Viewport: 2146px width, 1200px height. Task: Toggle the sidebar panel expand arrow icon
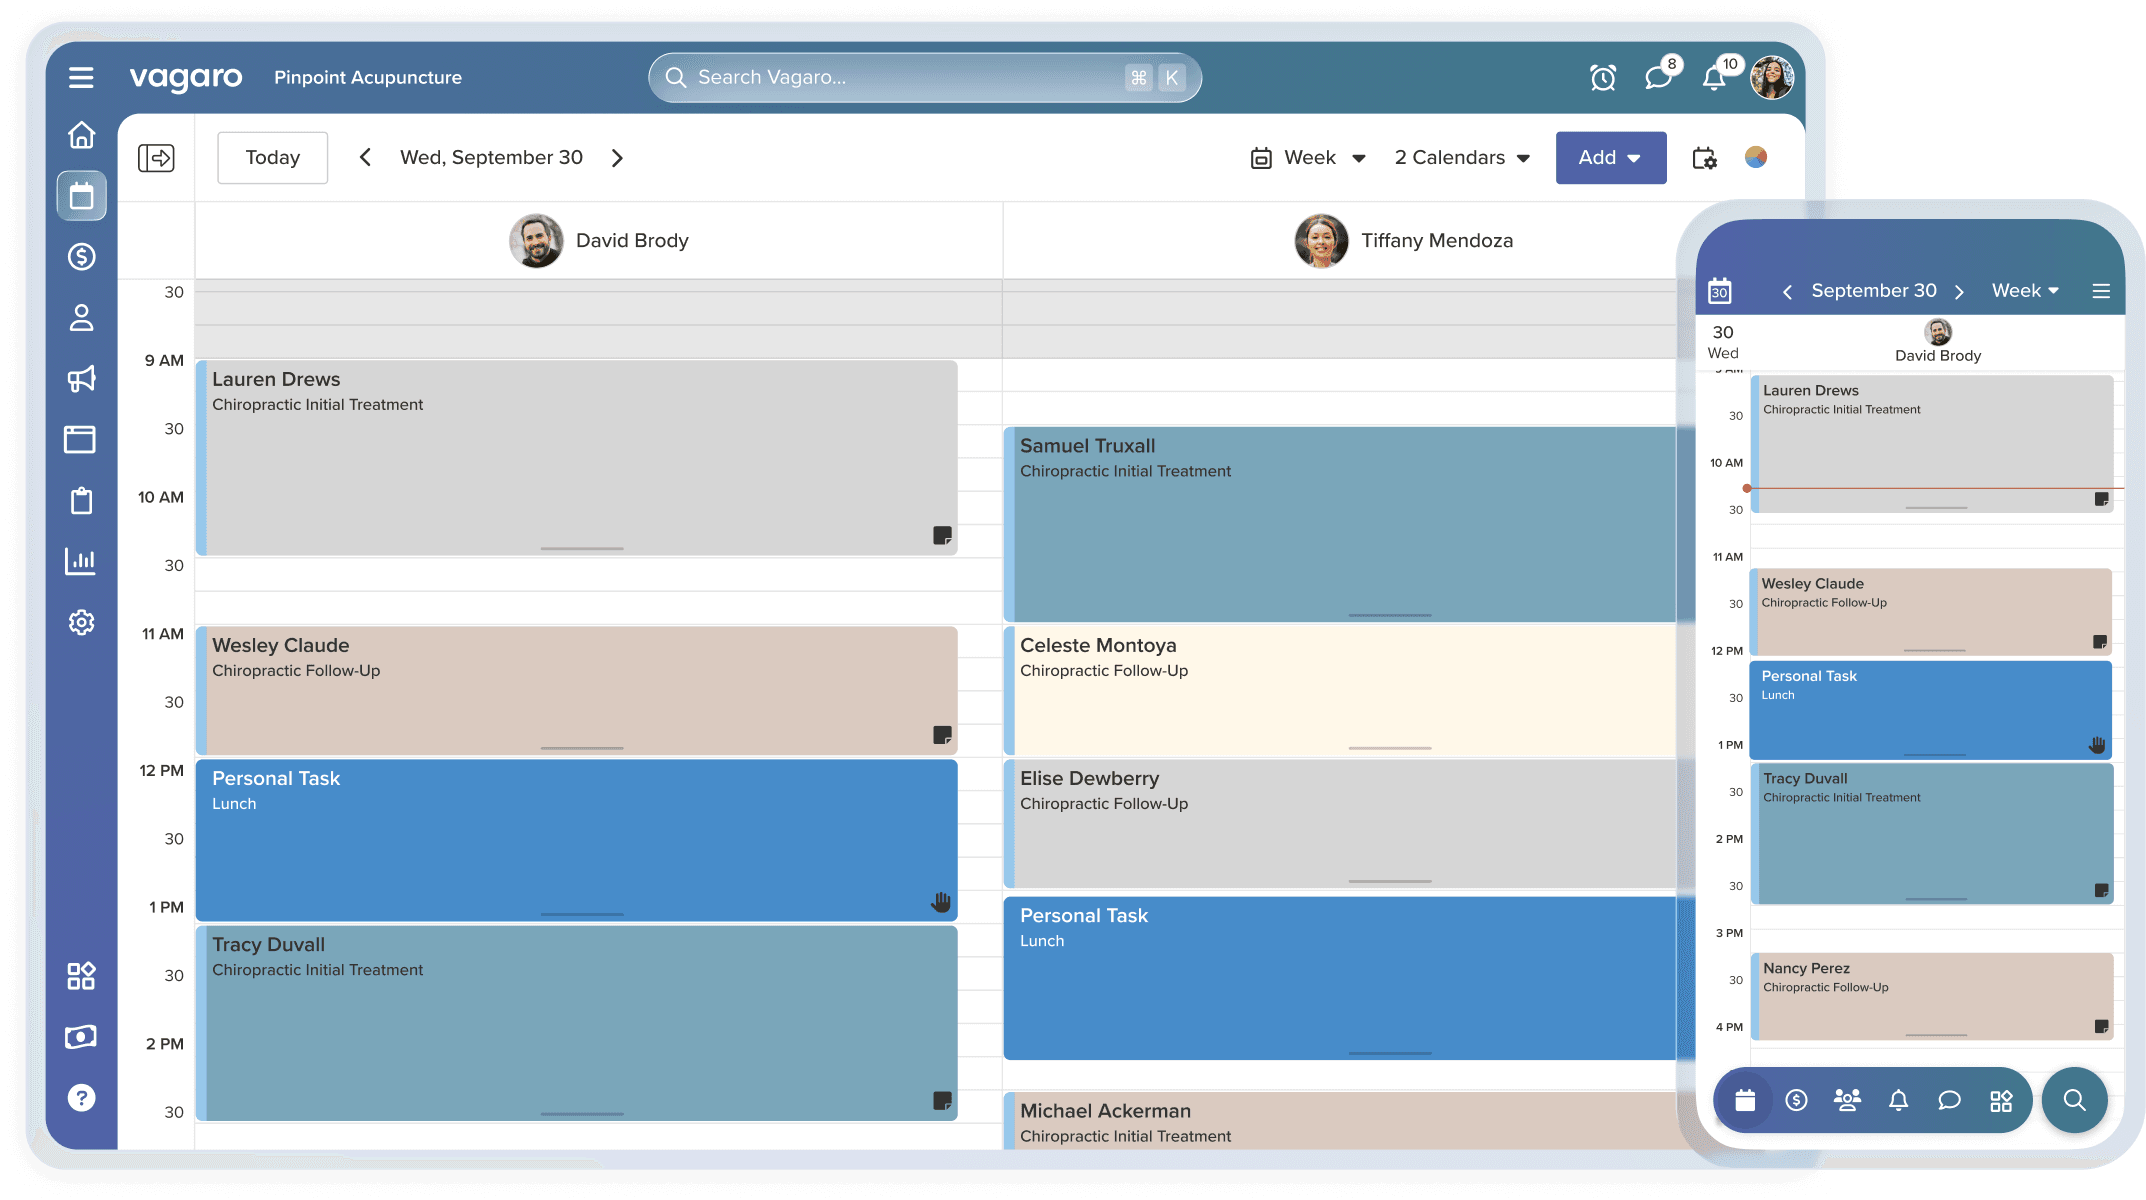[x=156, y=158]
